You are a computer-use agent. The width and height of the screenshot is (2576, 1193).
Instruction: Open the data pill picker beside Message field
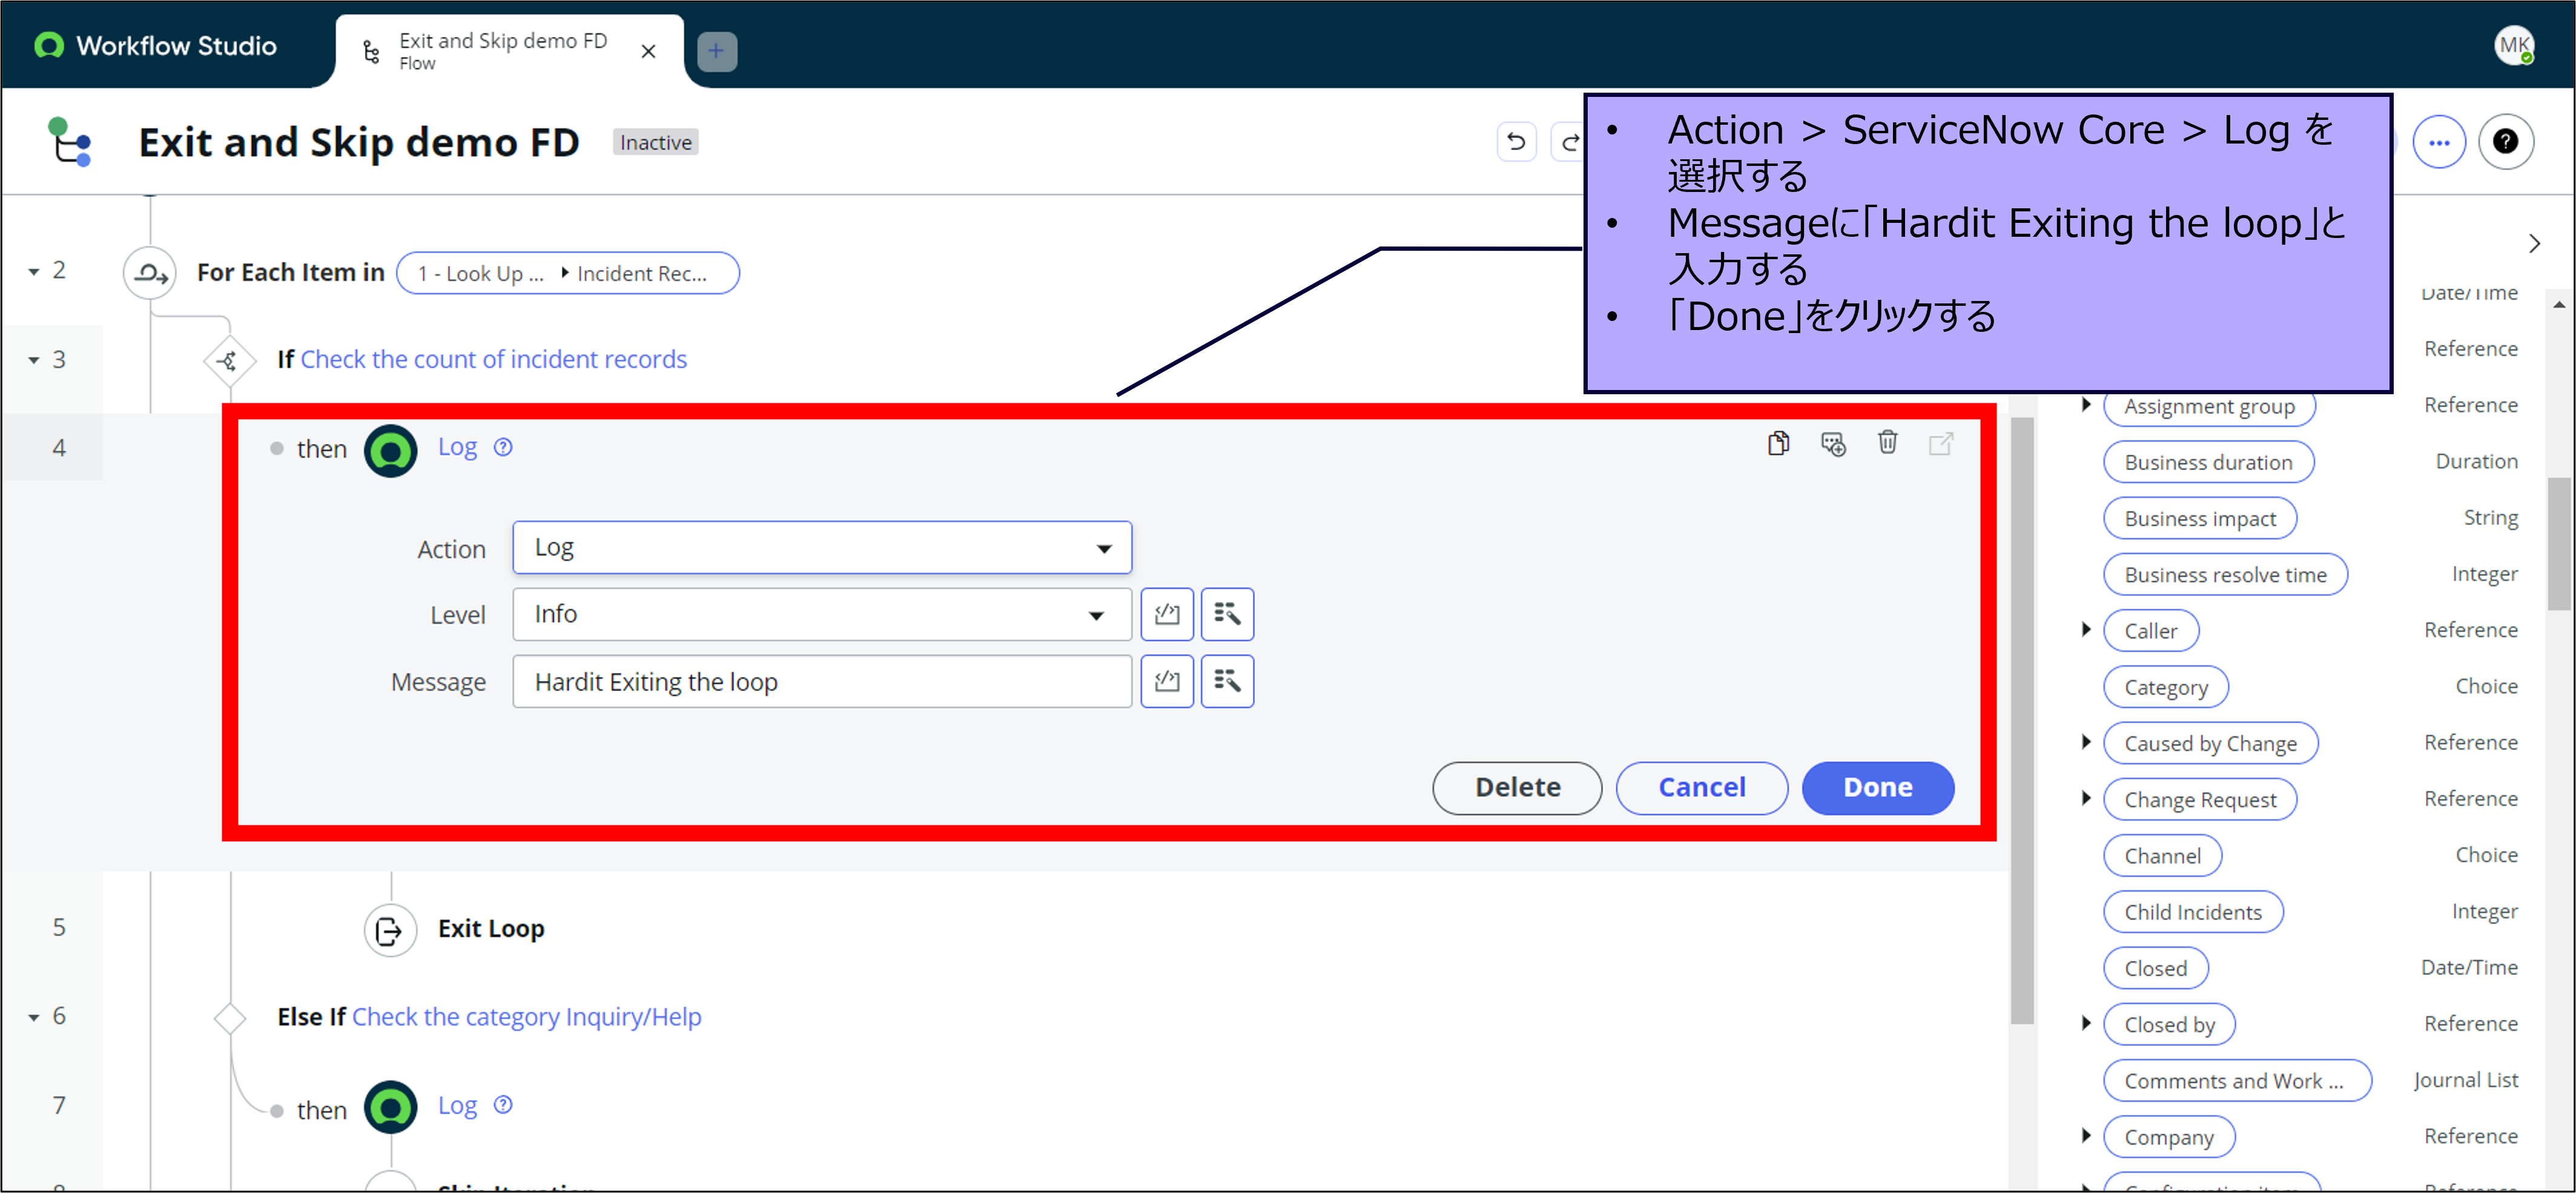pos(1227,681)
